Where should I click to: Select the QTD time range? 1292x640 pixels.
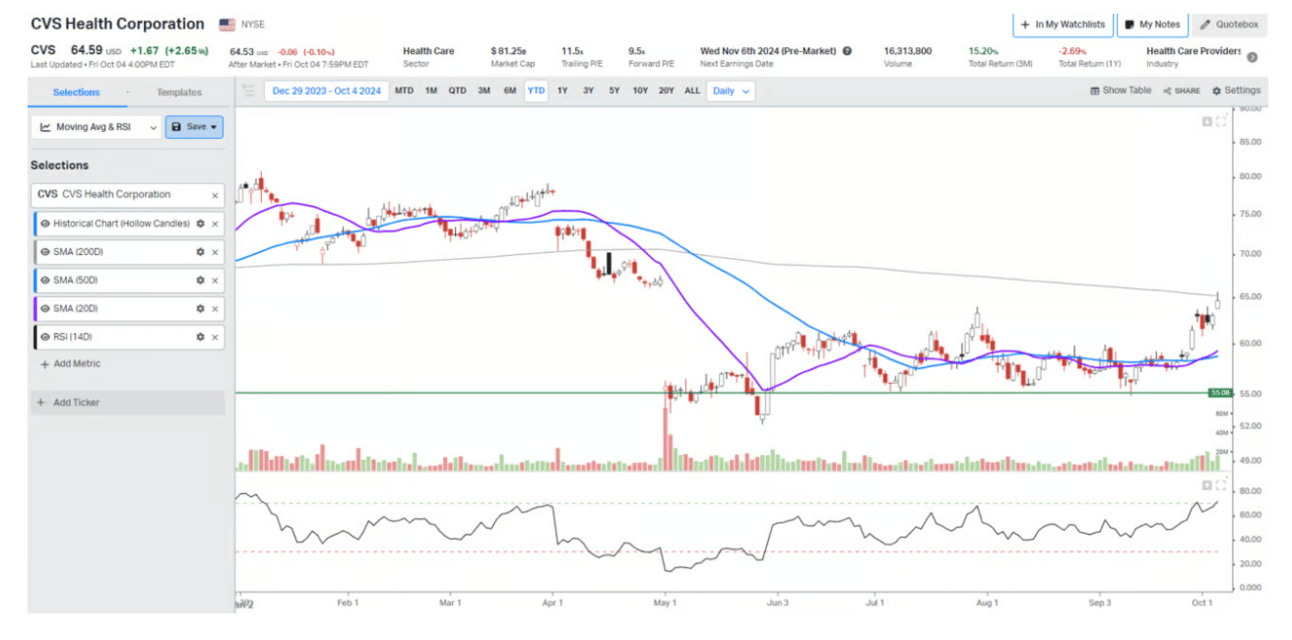(x=457, y=91)
